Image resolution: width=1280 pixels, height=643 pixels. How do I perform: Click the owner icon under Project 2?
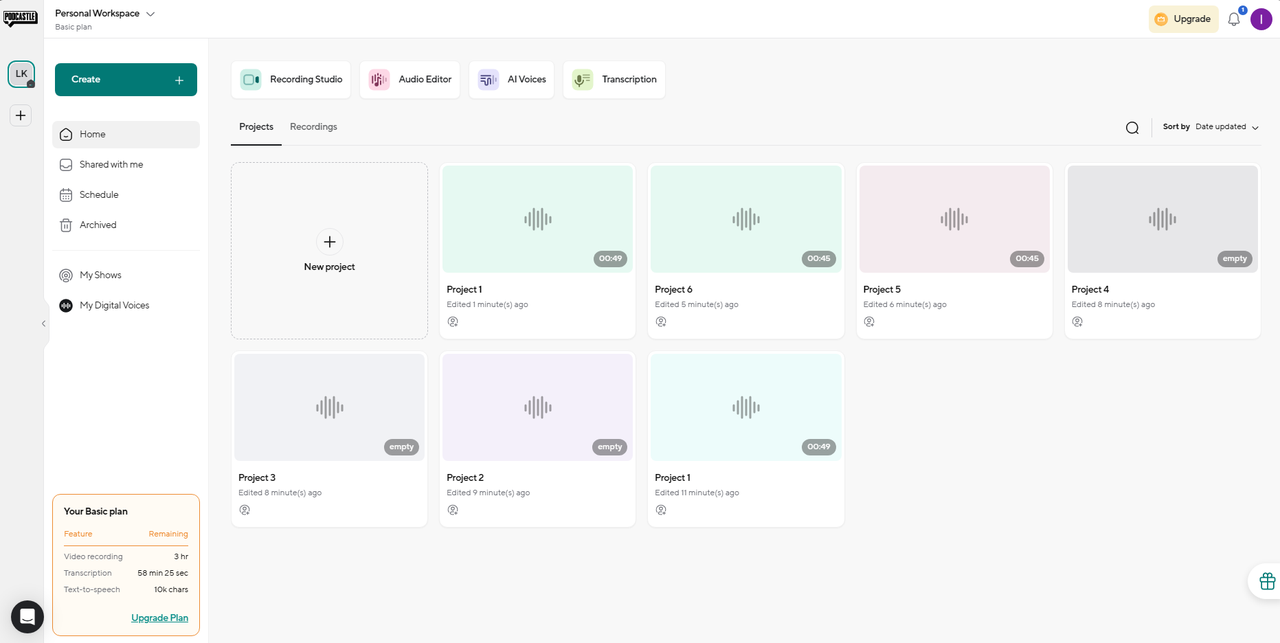pos(453,510)
